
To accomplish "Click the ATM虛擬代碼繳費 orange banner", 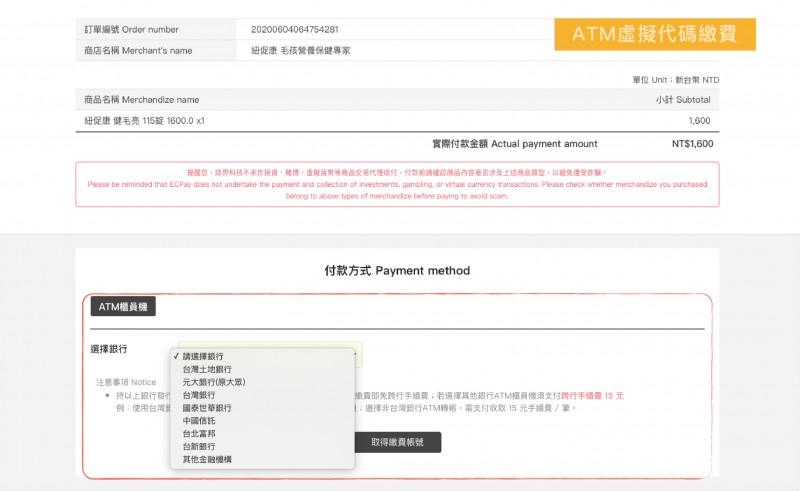I will [655, 34].
